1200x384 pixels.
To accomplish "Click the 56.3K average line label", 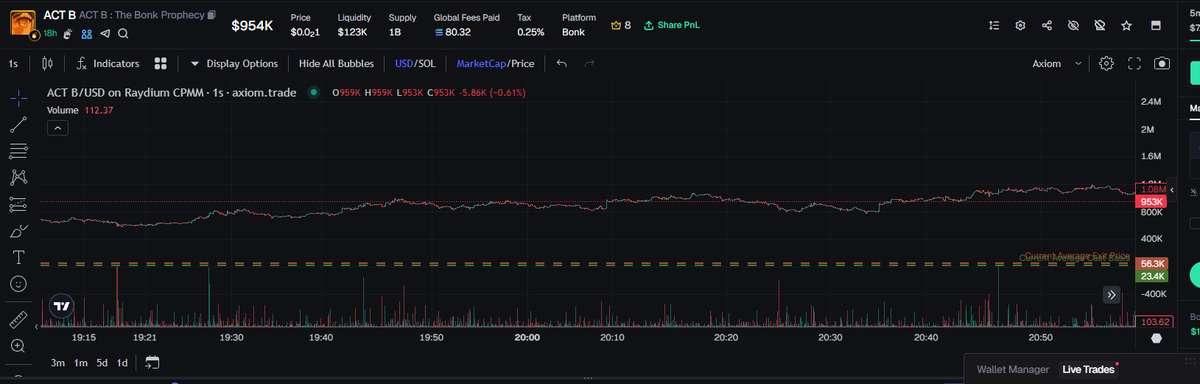I will click(1153, 263).
